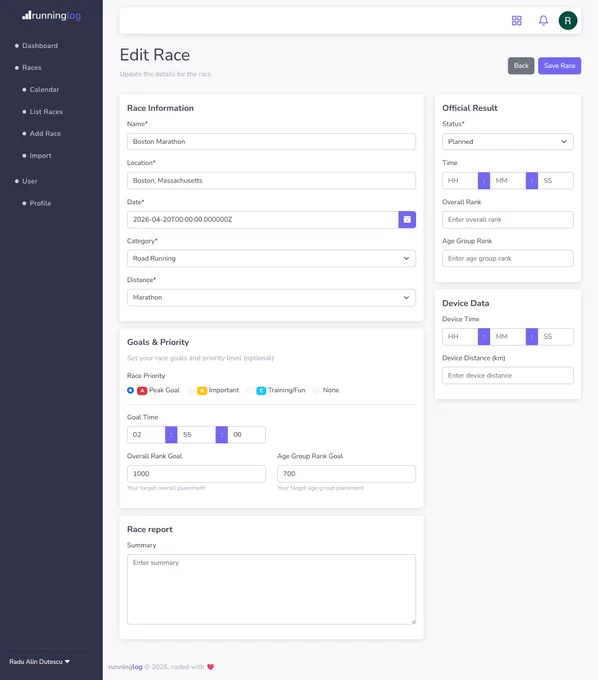Open the date picker calendar icon
Screen dimensions: 598x680
407,219
